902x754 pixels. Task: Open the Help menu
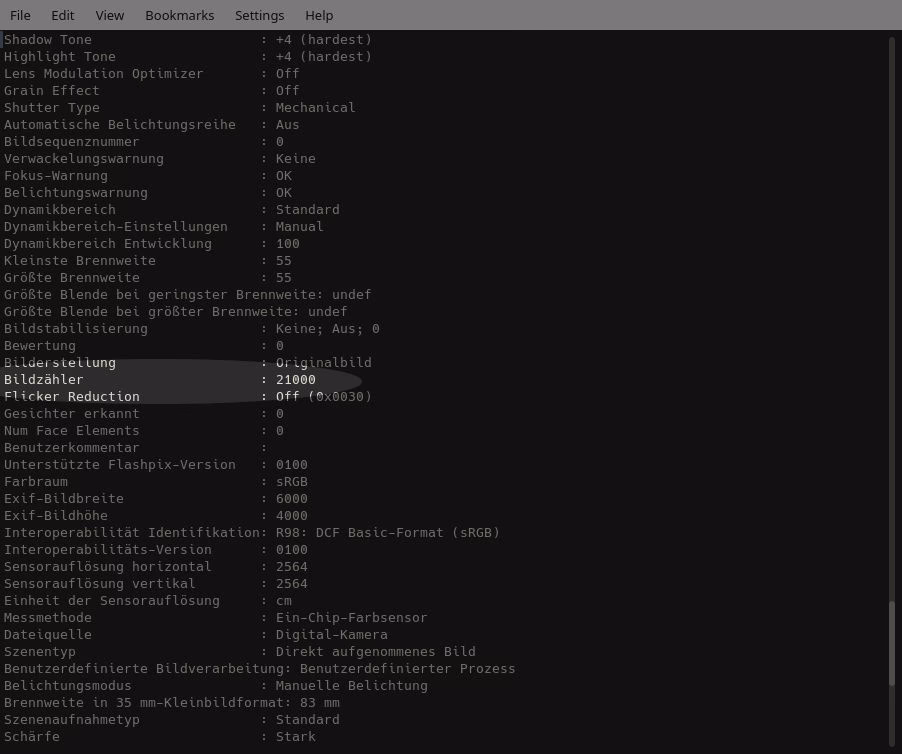click(319, 15)
